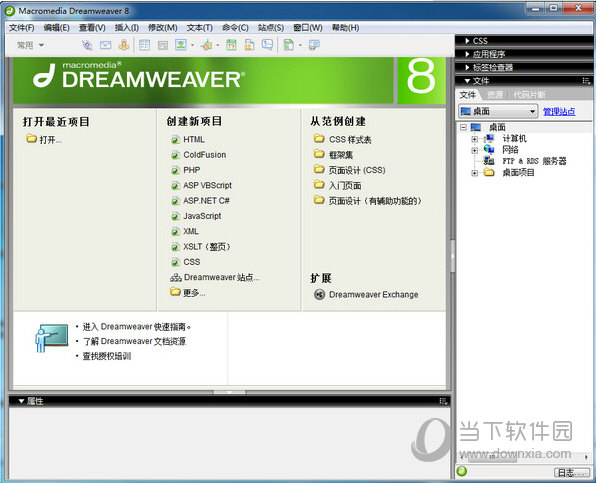Click the Hyperlink insert icon

pos(87,45)
